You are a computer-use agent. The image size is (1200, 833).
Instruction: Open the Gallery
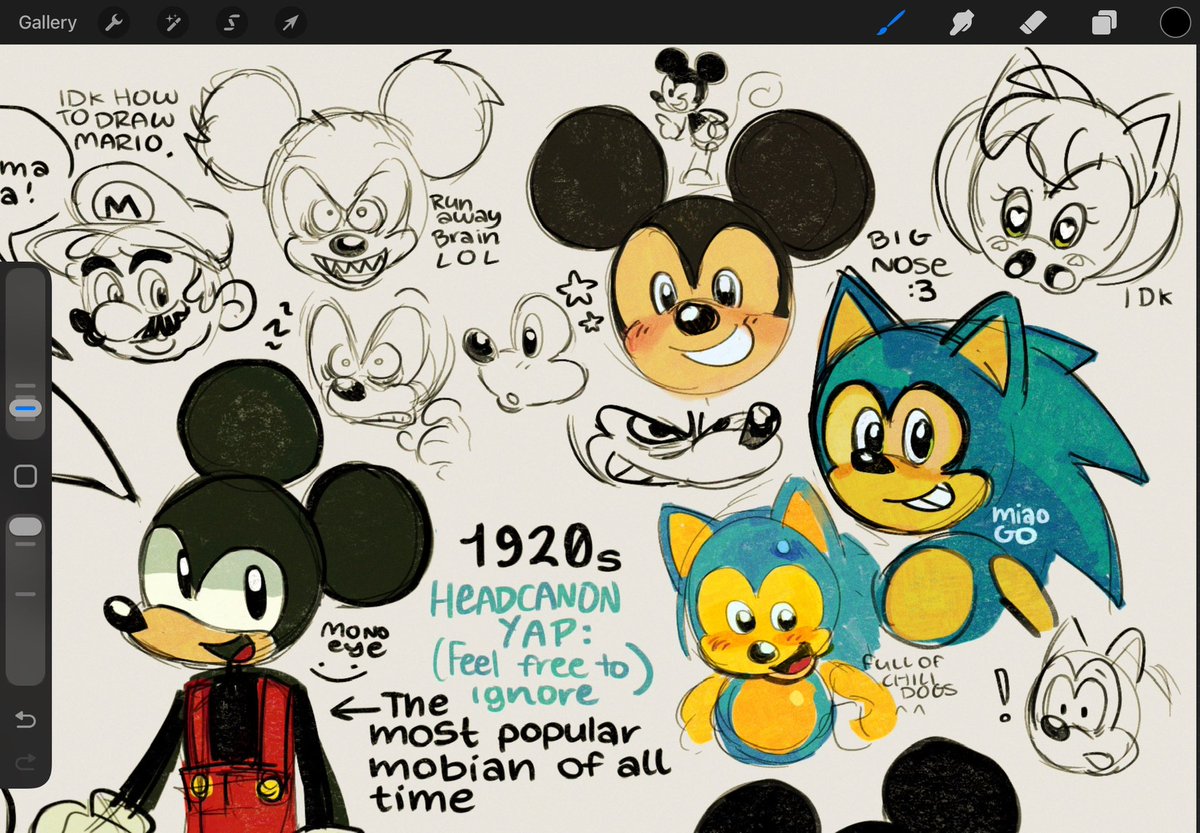click(x=47, y=22)
